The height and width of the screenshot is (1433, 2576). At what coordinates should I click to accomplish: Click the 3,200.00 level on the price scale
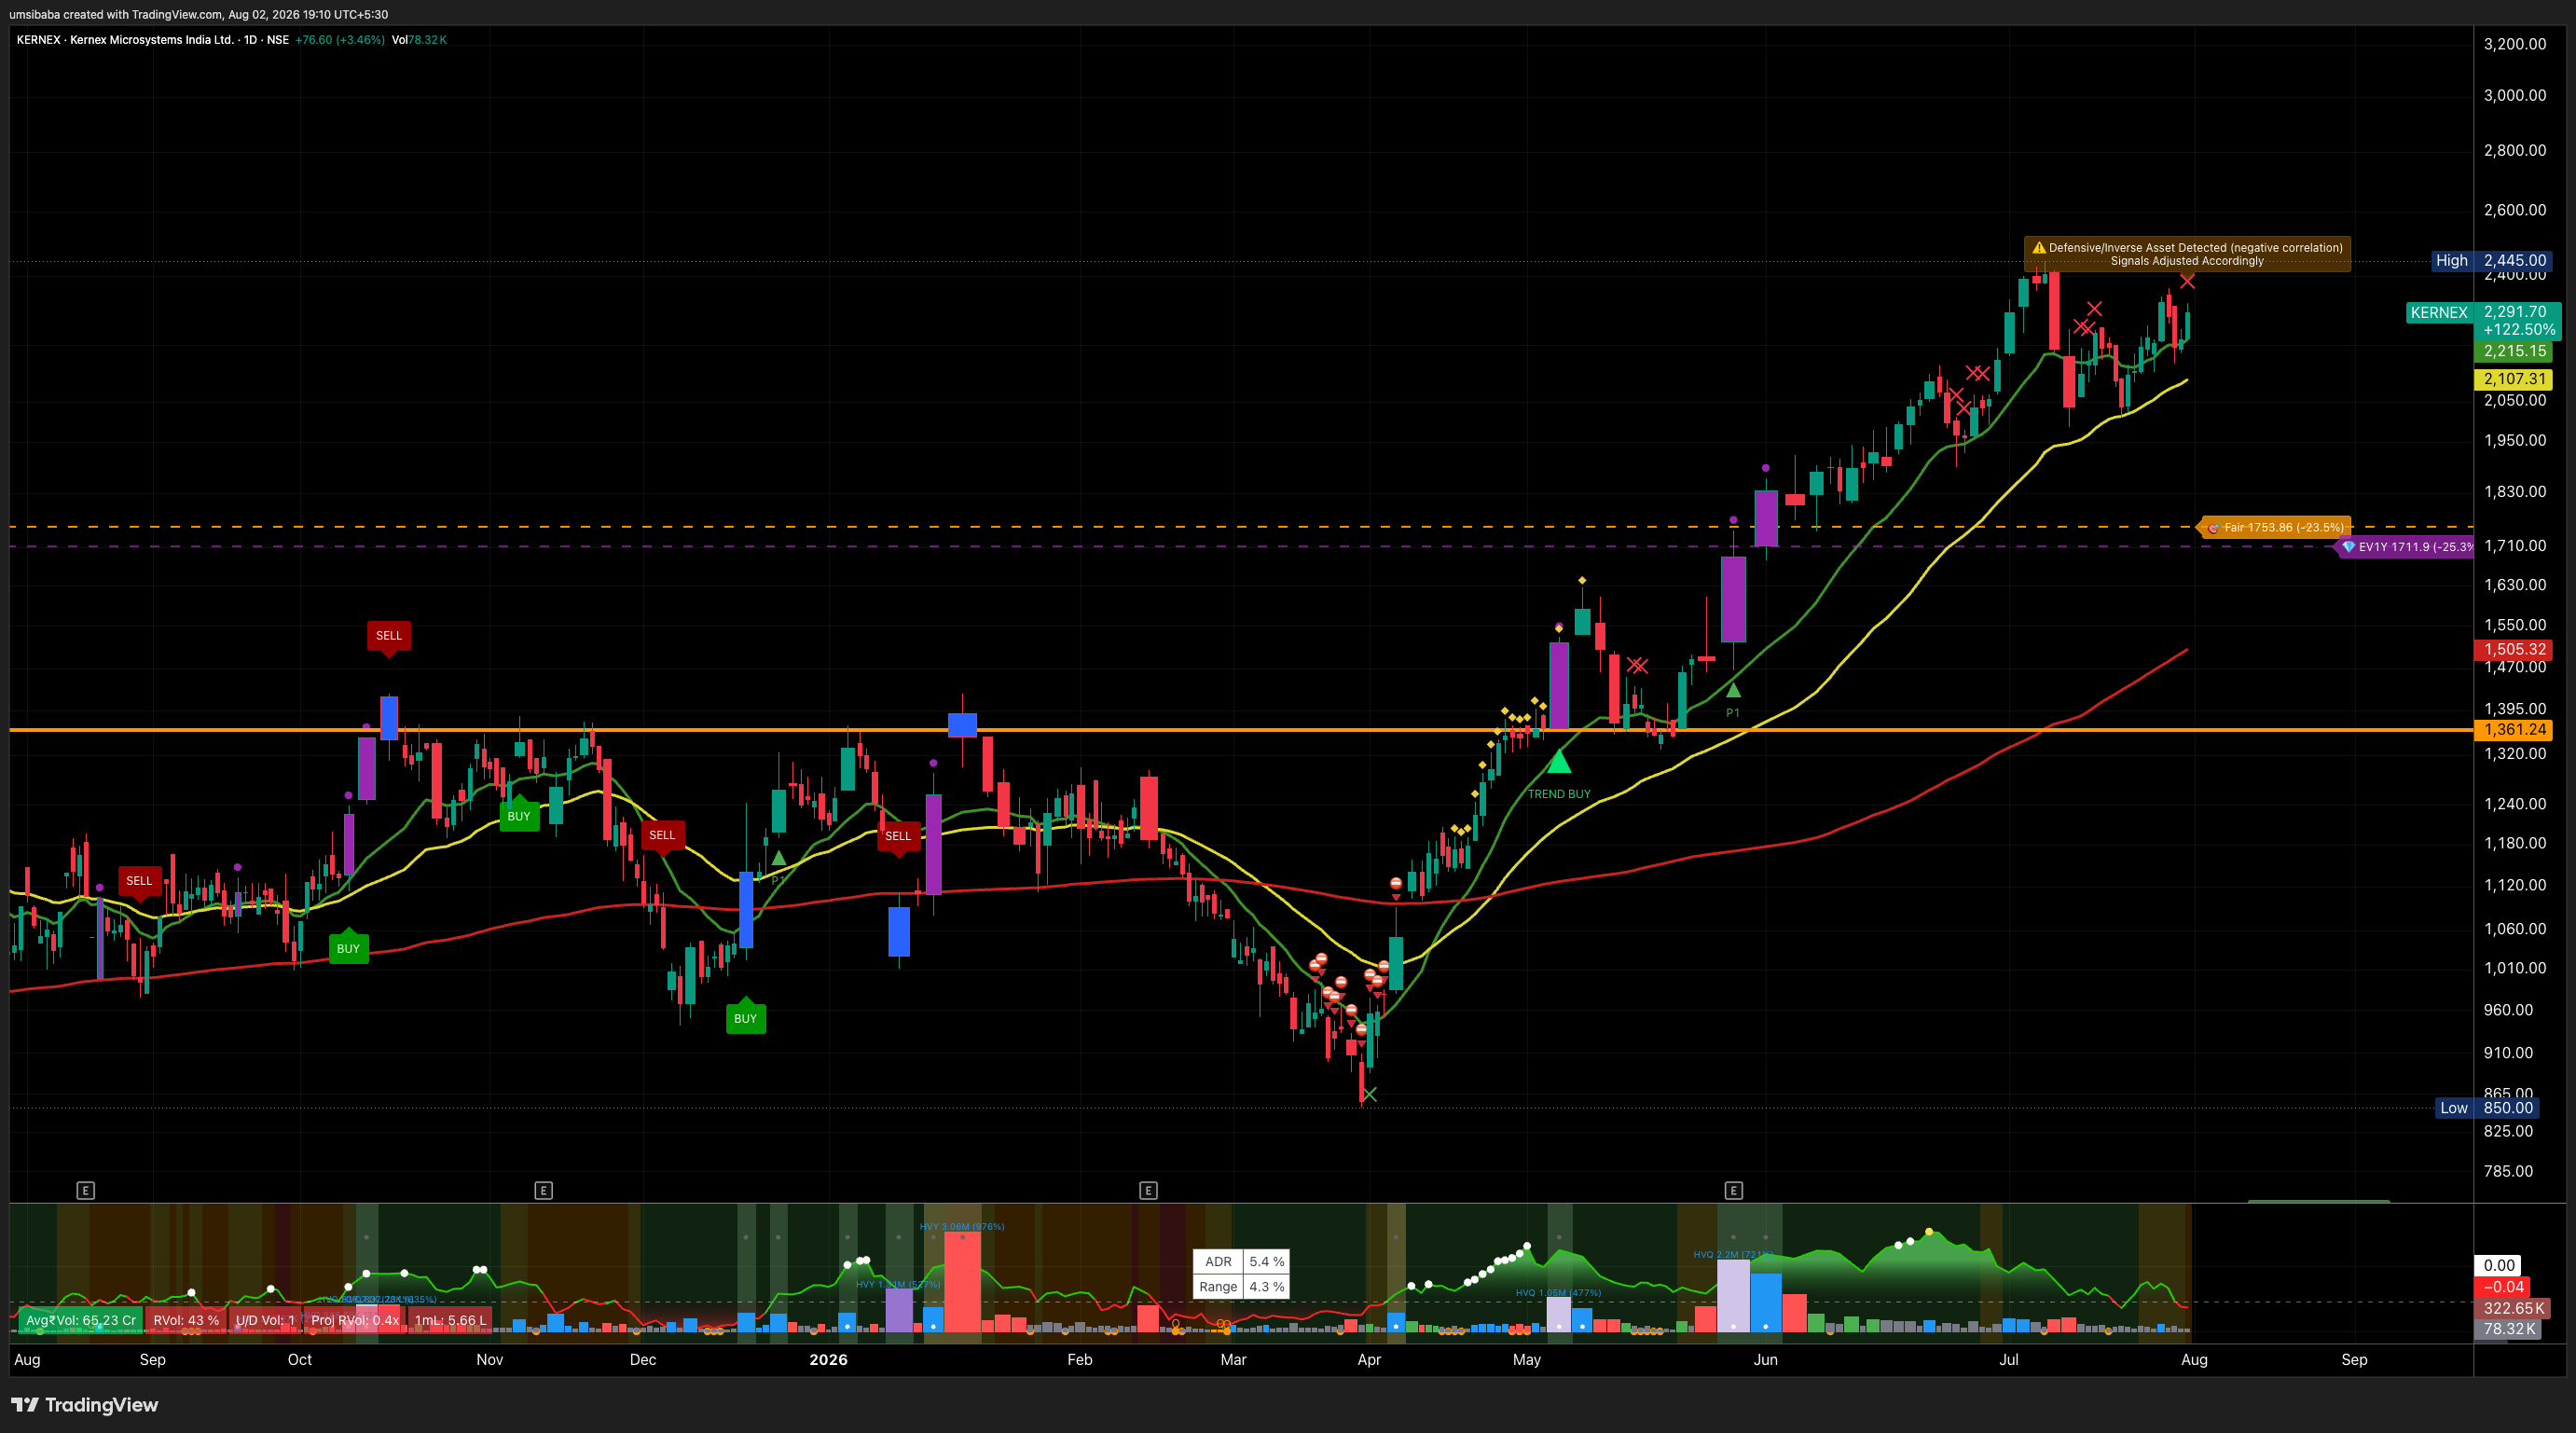(2515, 44)
